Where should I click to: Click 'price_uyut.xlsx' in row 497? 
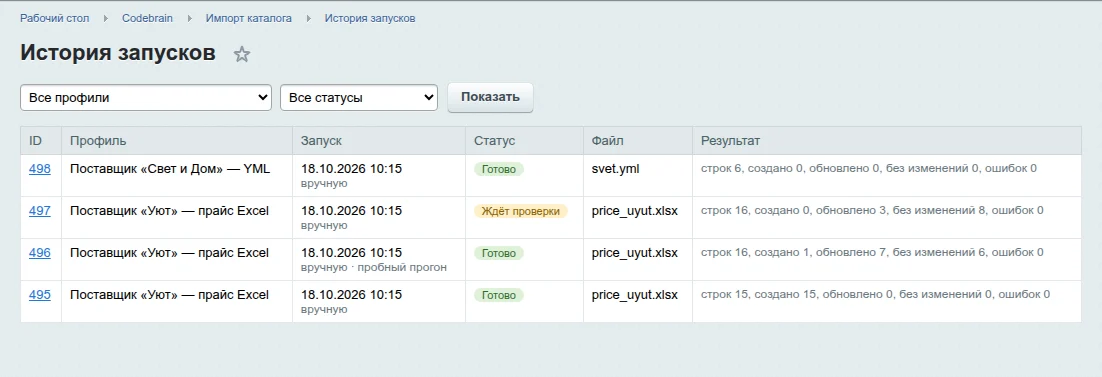coord(635,211)
